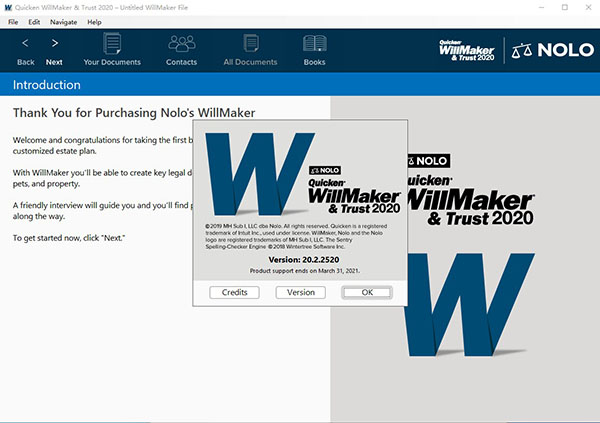Click the Quicken WillMaker & Trust 2020 header logo
The height and width of the screenshot is (423, 600).
[467, 51]
